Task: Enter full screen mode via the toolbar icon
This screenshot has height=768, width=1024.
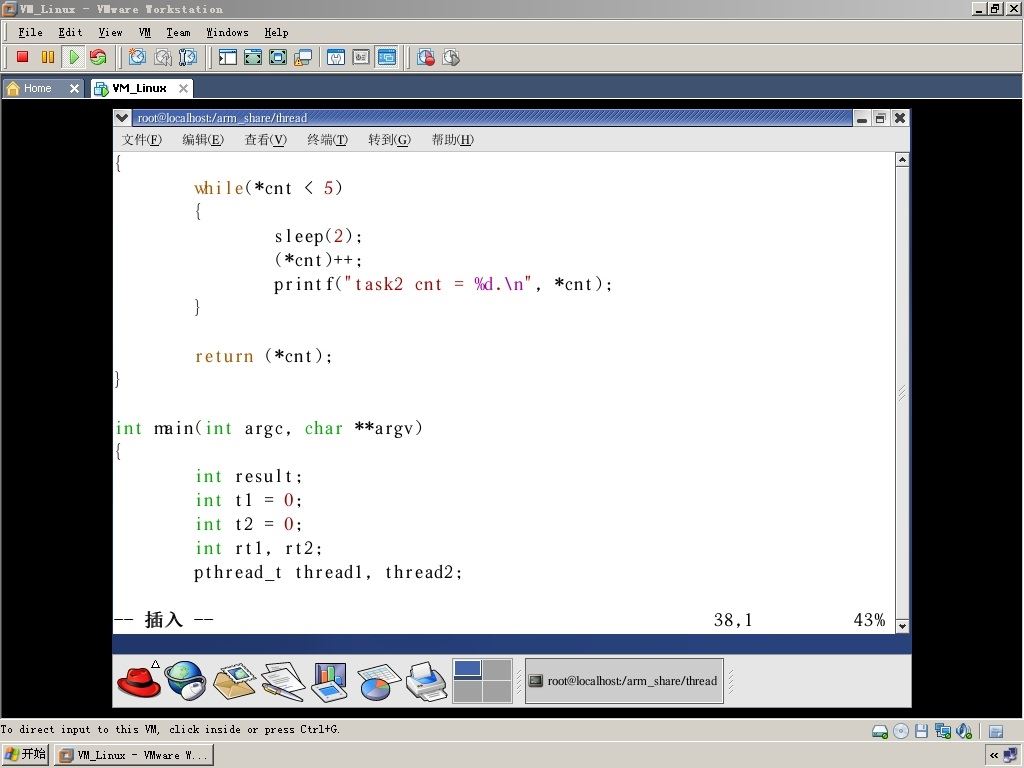Action: (x=278, y=57)
